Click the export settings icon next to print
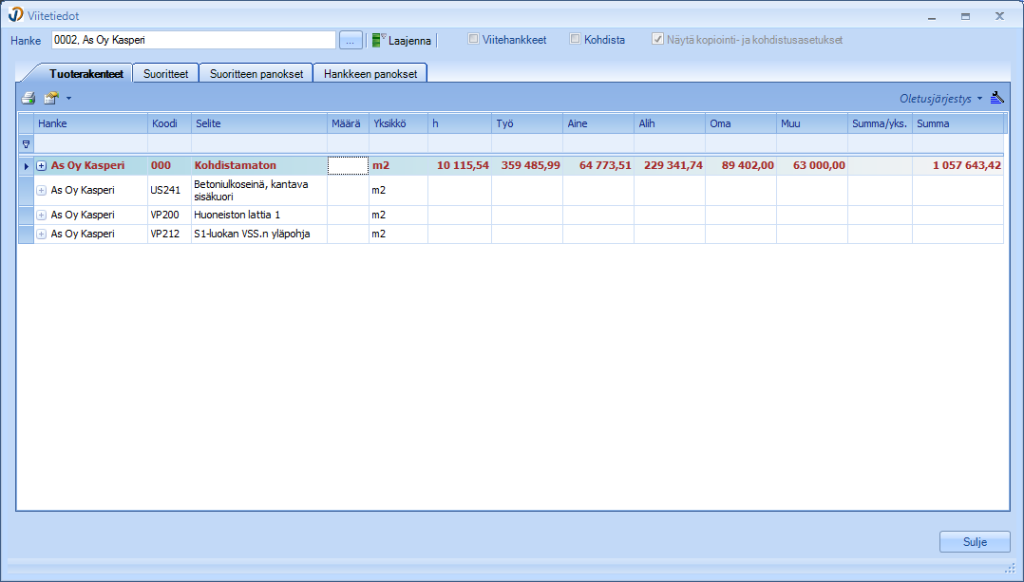 tap(51, 98)
